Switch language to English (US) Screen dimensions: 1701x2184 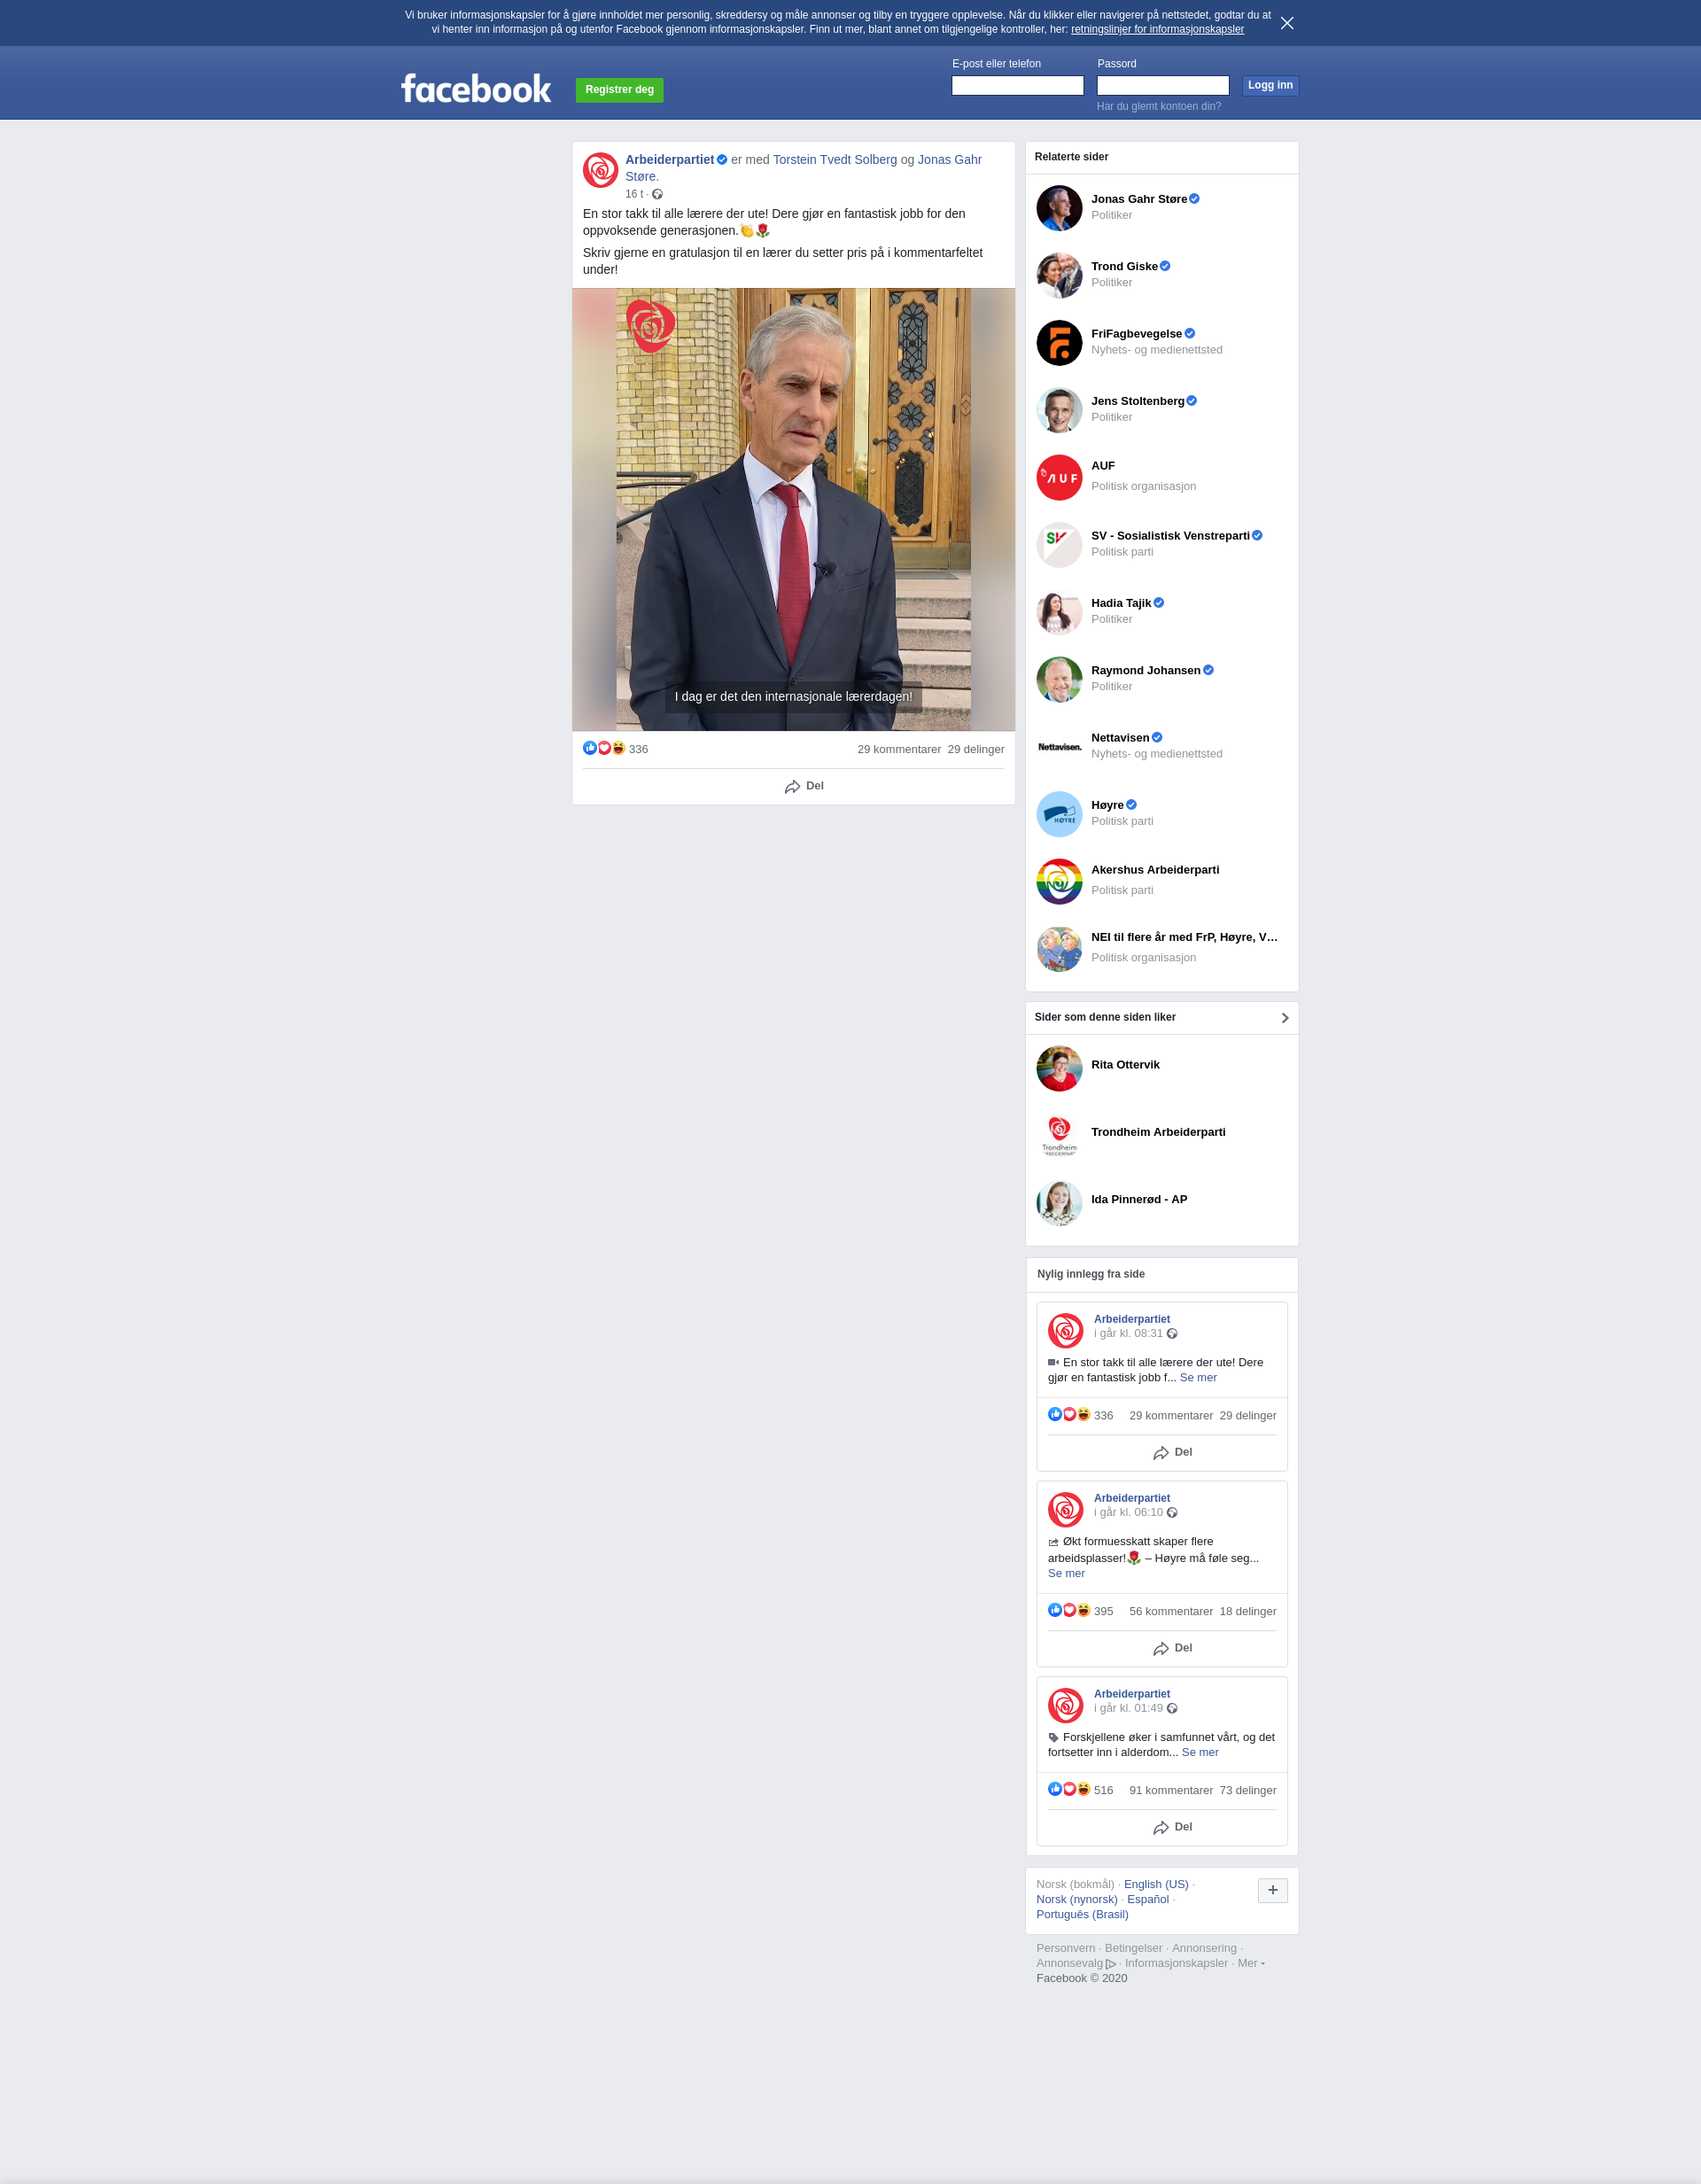point(1156,1884)
